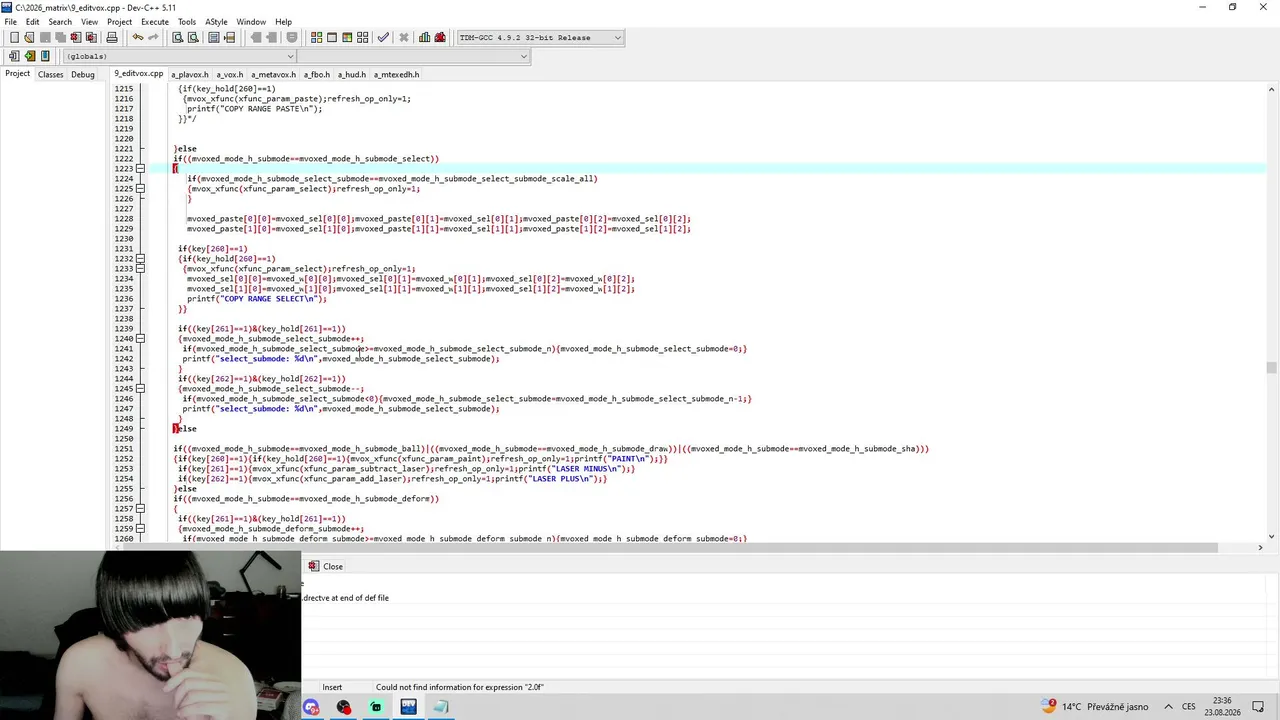
Task: Switch to the a_metavox.h editor tab
Action: click(274, 75)
